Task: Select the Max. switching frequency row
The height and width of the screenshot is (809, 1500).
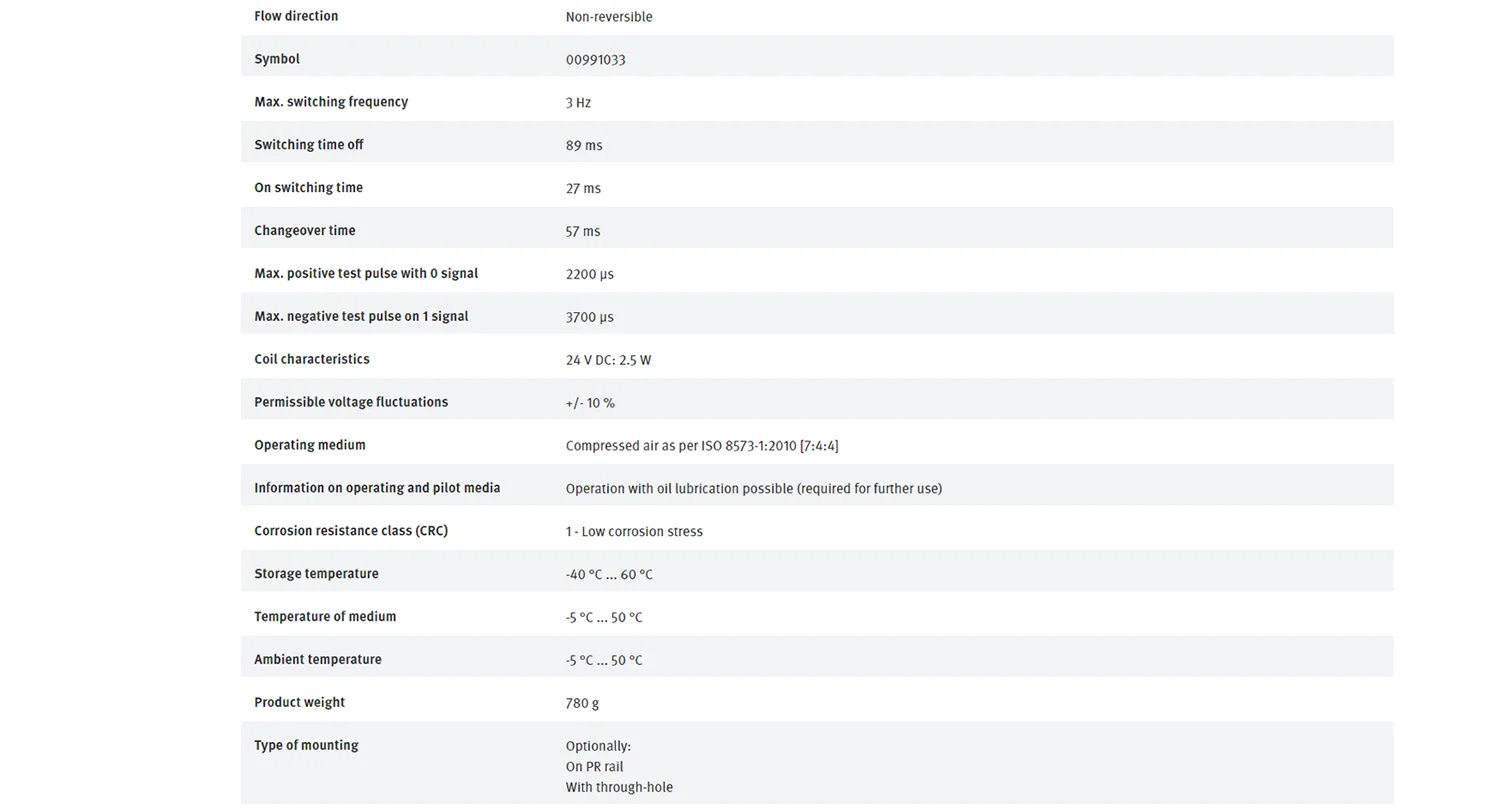Action: click(817, 101)
